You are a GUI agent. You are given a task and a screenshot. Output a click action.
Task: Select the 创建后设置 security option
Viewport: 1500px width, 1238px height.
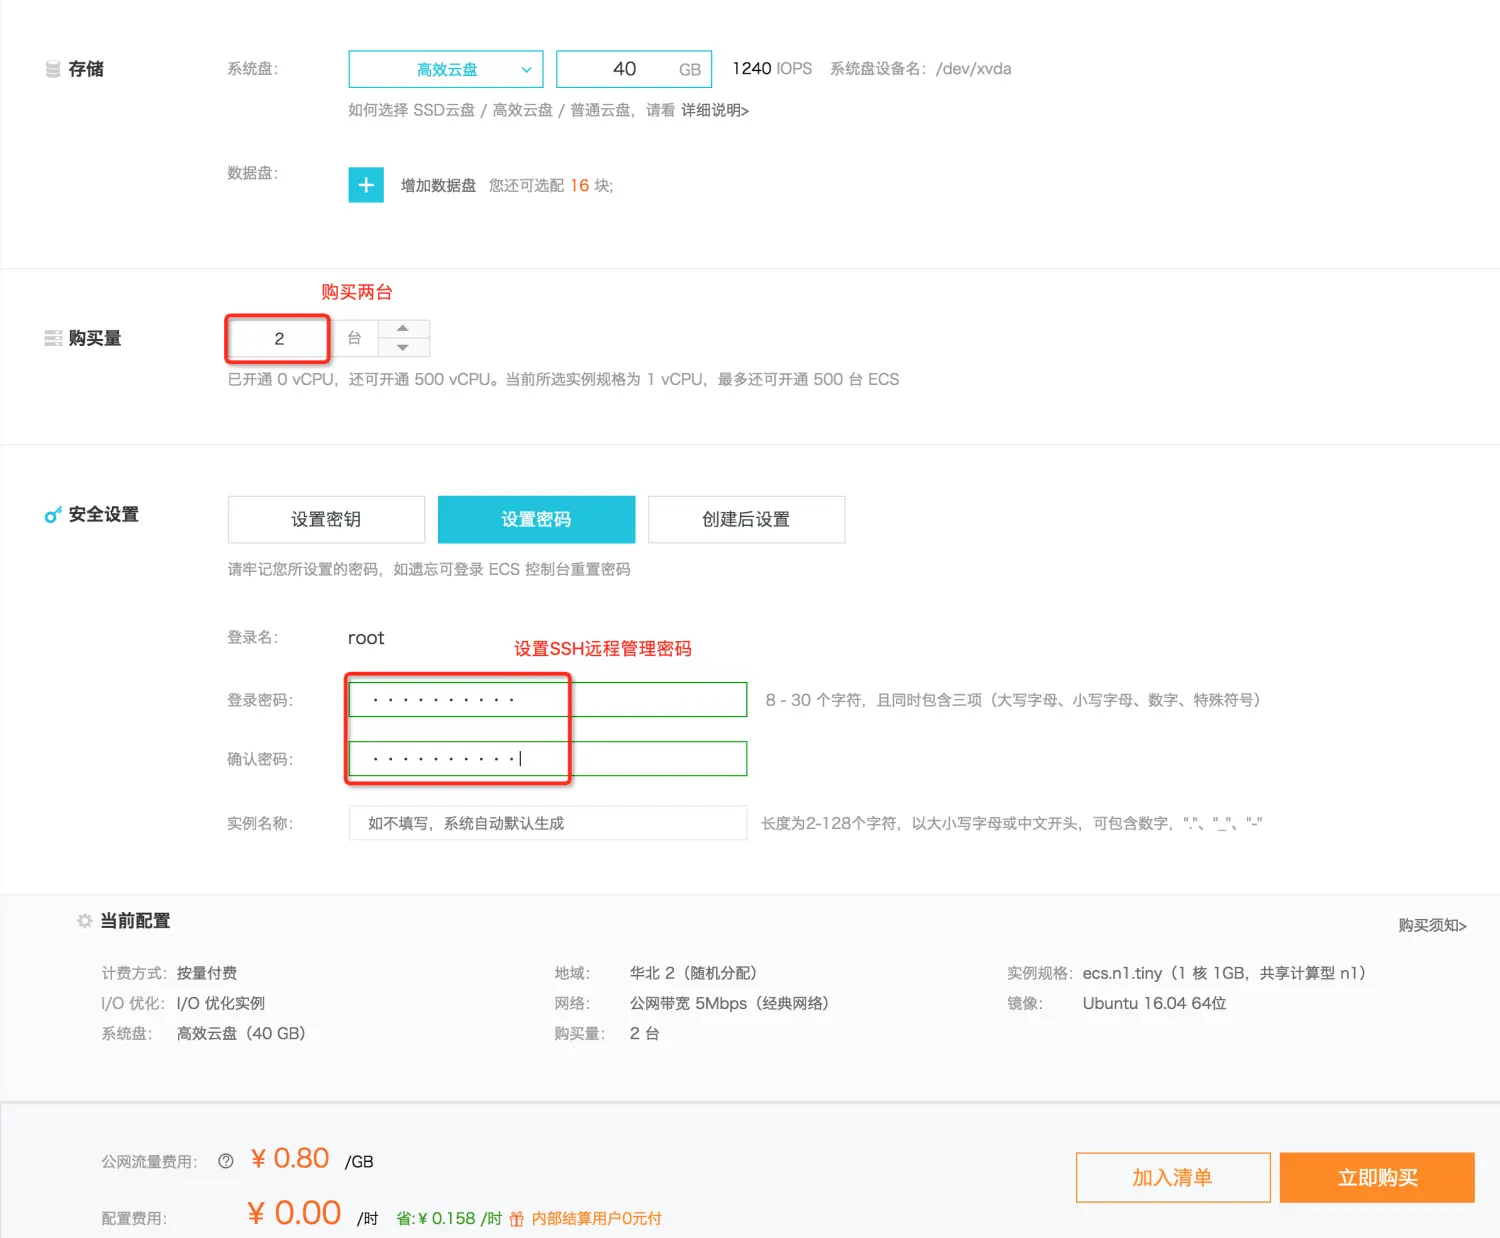[x=746, y=519]
